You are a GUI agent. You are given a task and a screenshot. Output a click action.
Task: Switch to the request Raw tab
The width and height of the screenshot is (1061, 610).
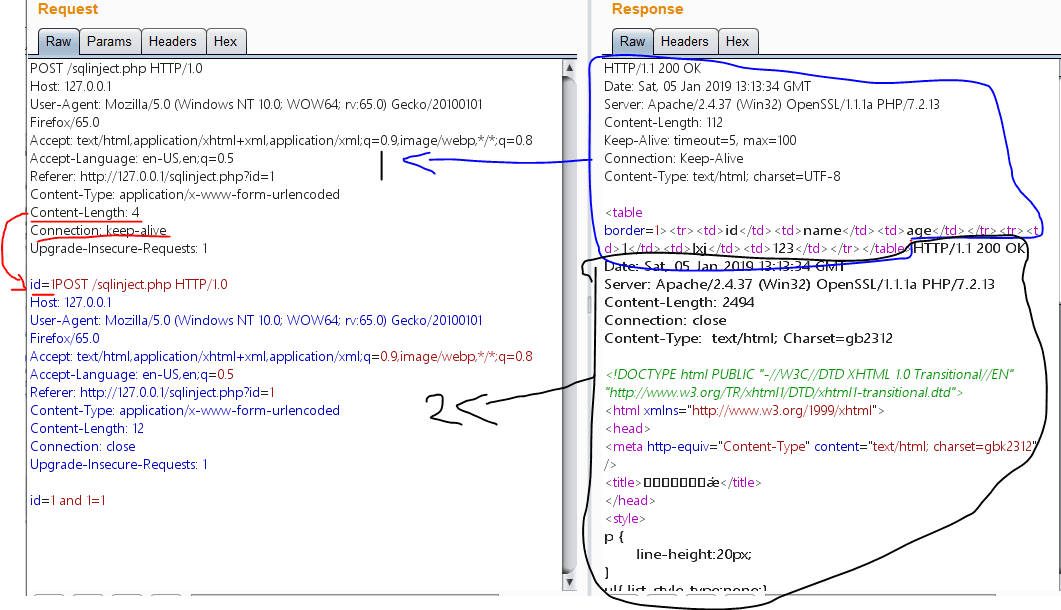coord(58,41)
